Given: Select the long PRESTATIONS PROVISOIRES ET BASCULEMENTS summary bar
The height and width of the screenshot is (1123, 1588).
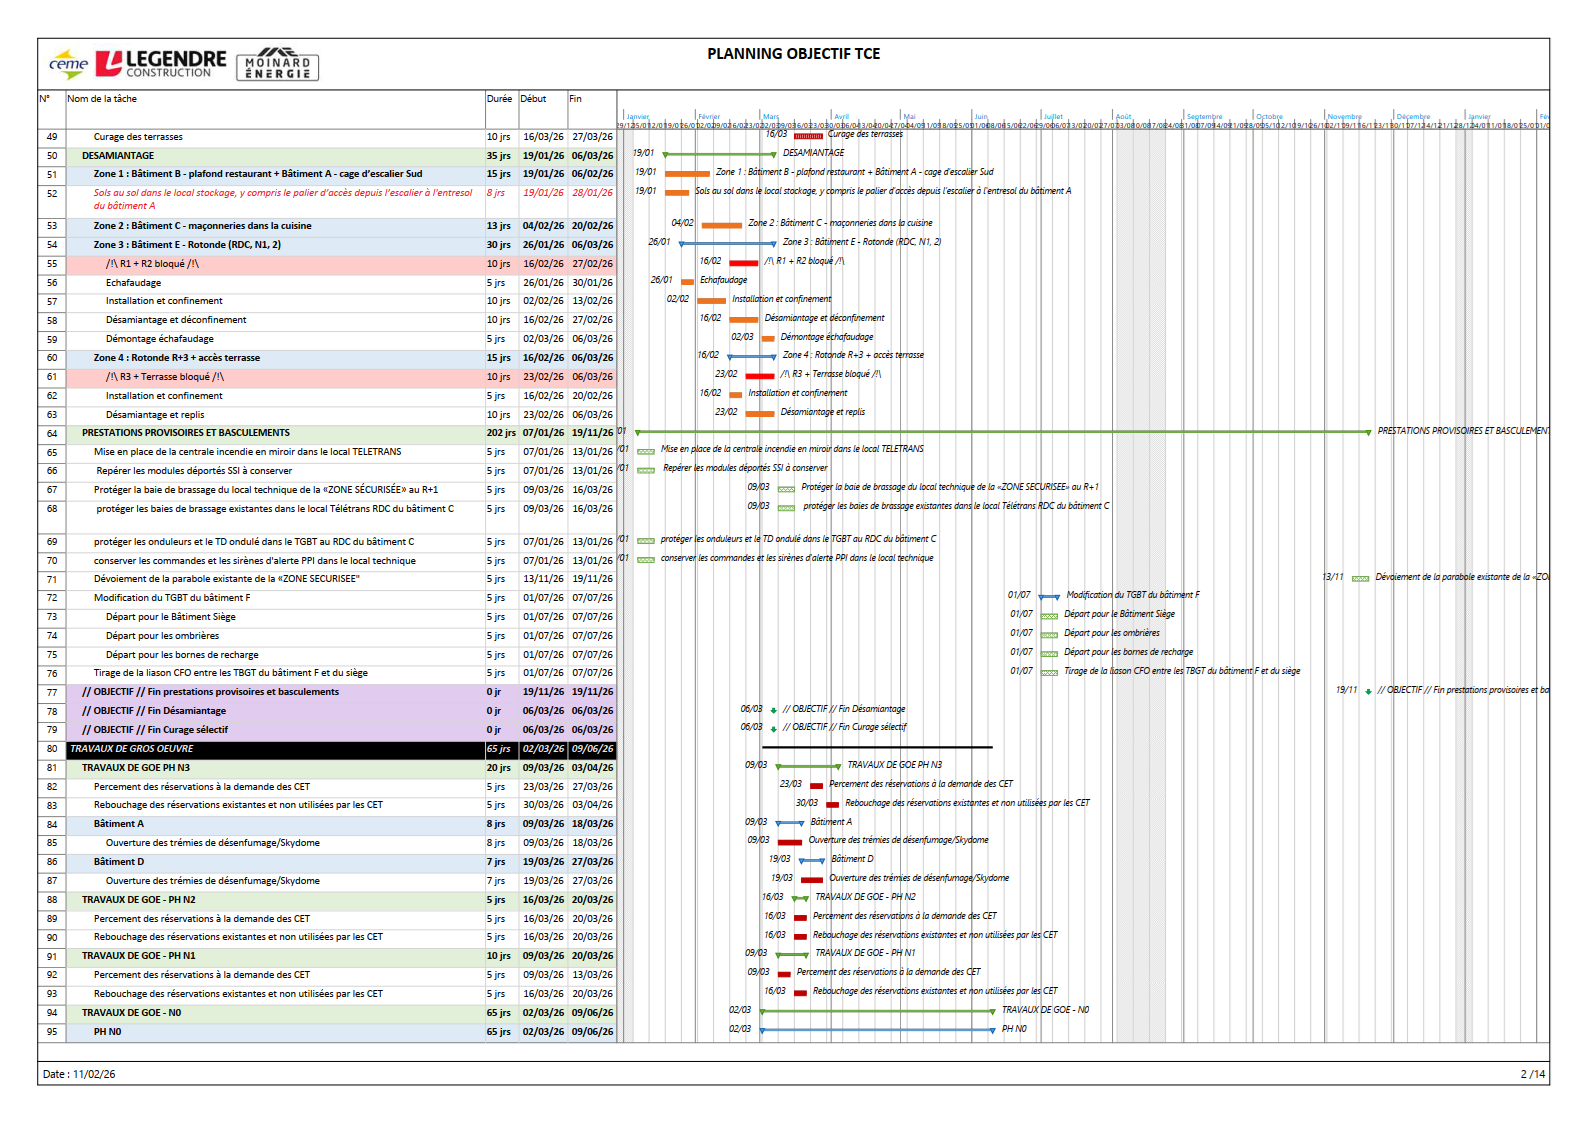Looking at the screenshot, I should click(x=1000, y=432).
